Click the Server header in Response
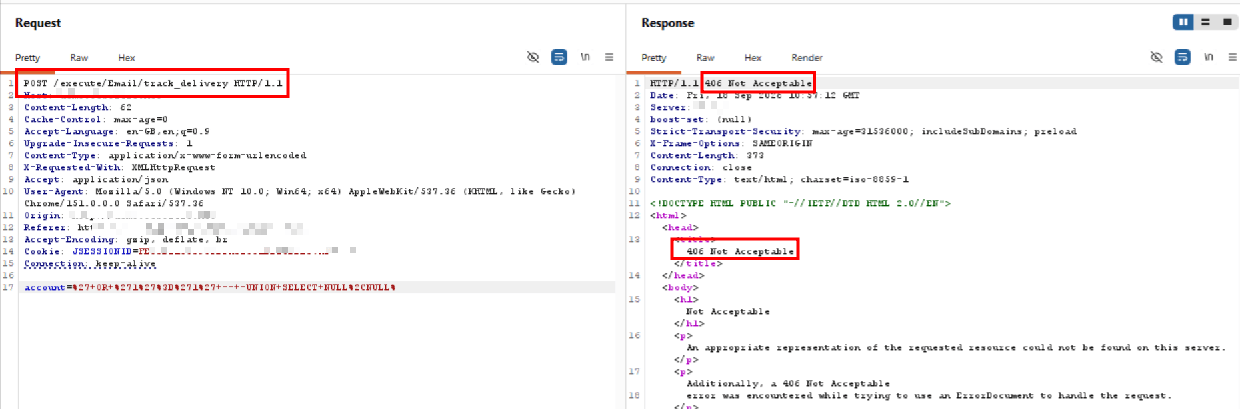 (x=685, y=106)
